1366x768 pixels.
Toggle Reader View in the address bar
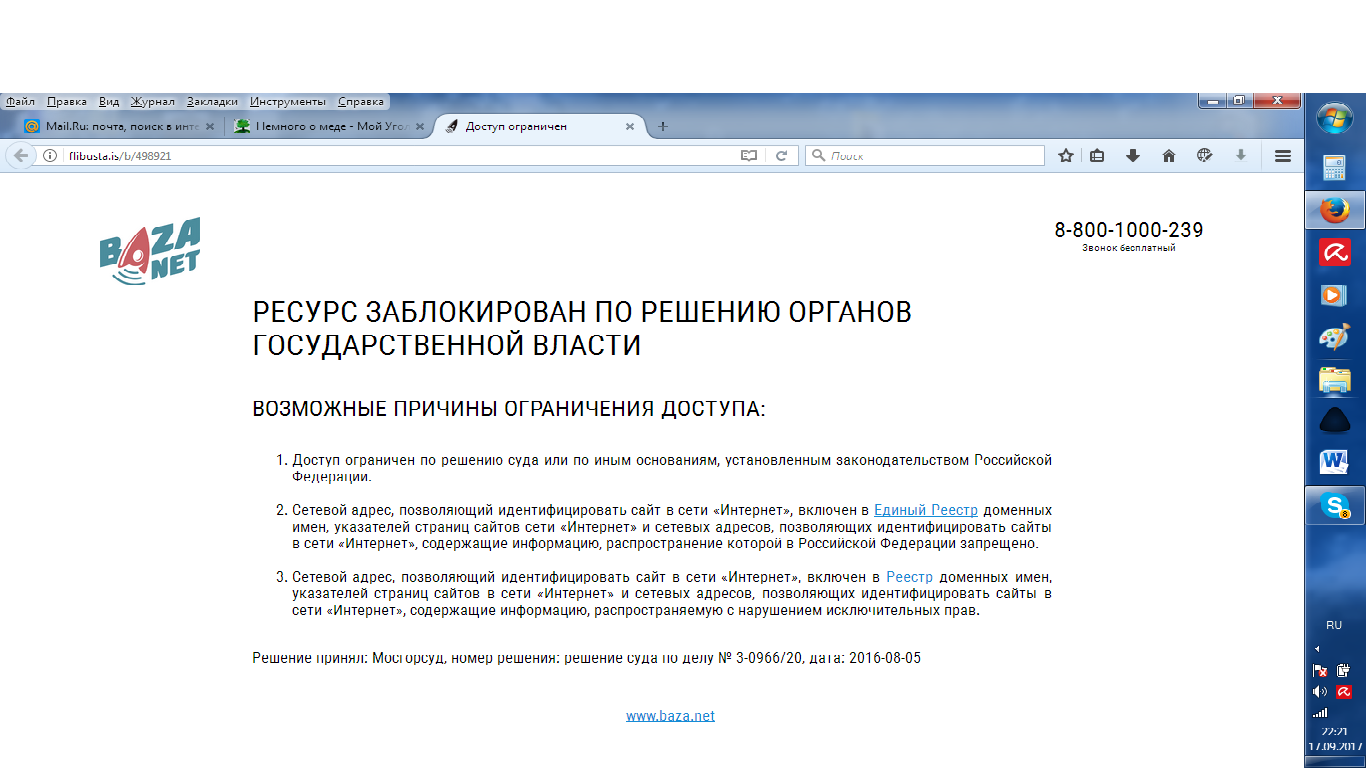pyautogui.click(x=749, y=156)
